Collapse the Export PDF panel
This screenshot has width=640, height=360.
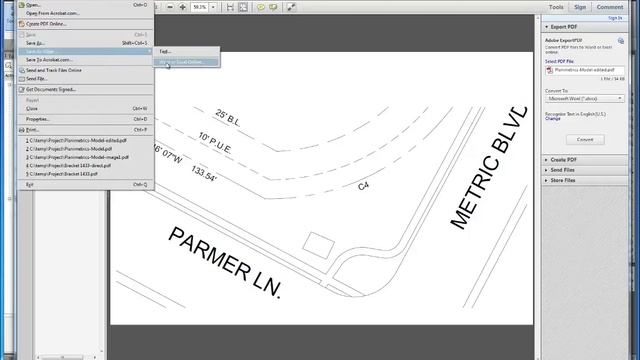(x=547, y=27)
